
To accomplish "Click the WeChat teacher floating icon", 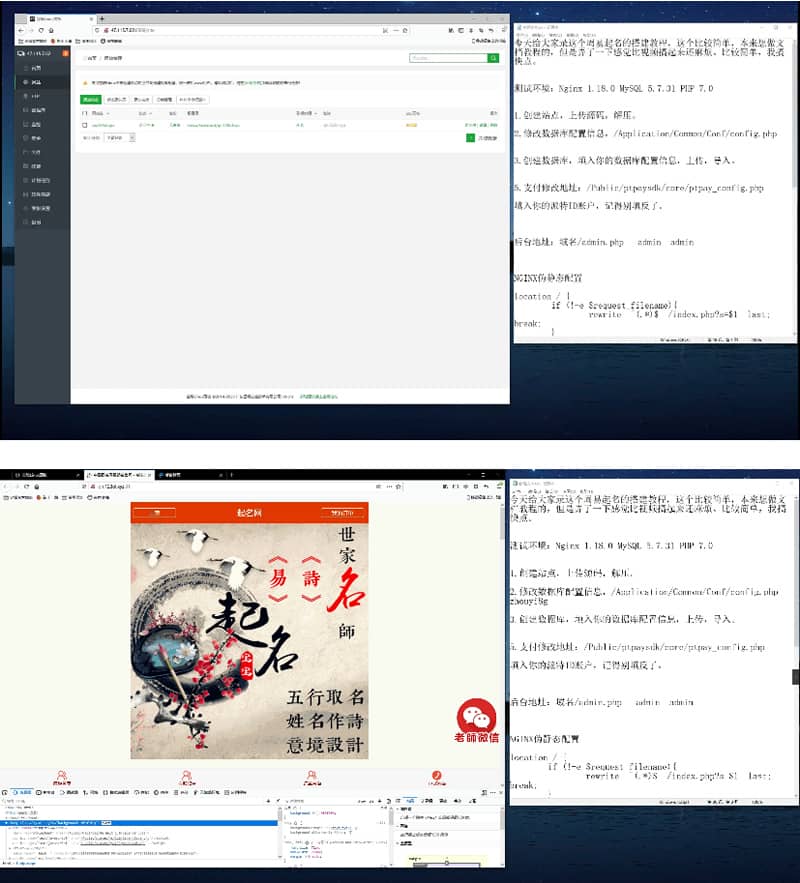I will coord(476,720).
